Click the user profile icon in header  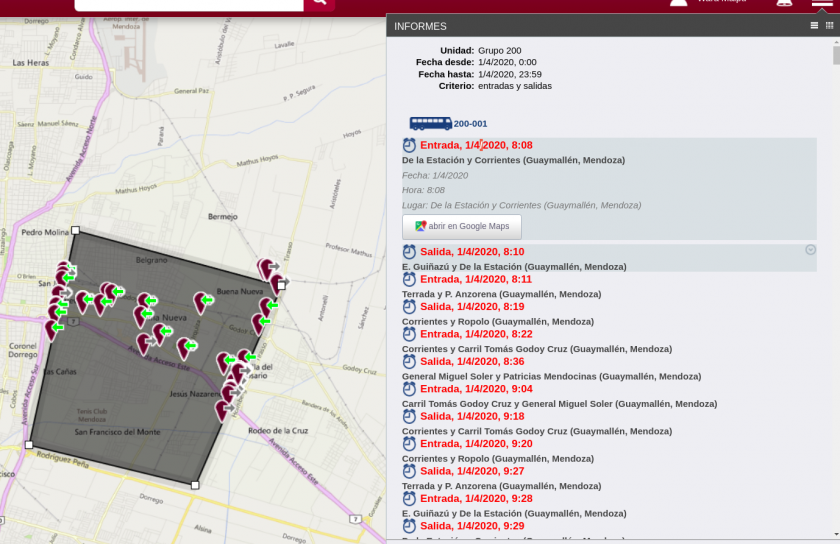(x=679, y=3)
